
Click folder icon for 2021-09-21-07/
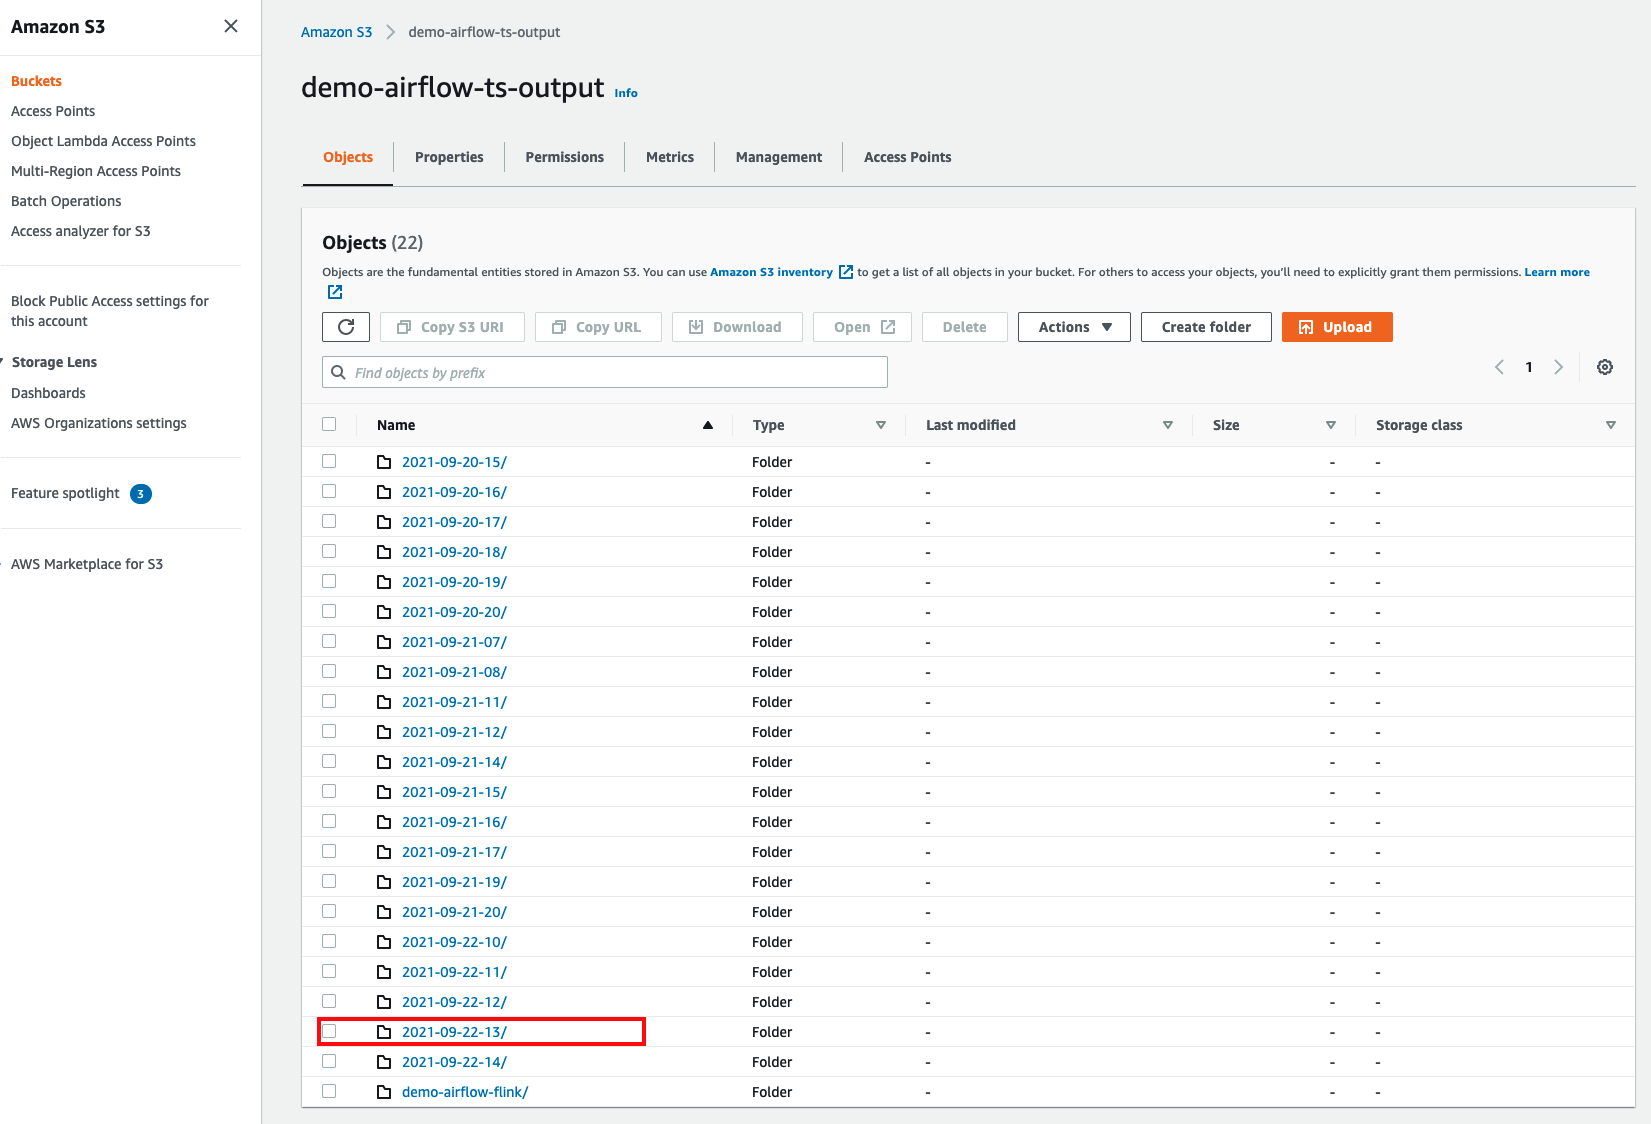pyautogui.click(x=384, y=642)
